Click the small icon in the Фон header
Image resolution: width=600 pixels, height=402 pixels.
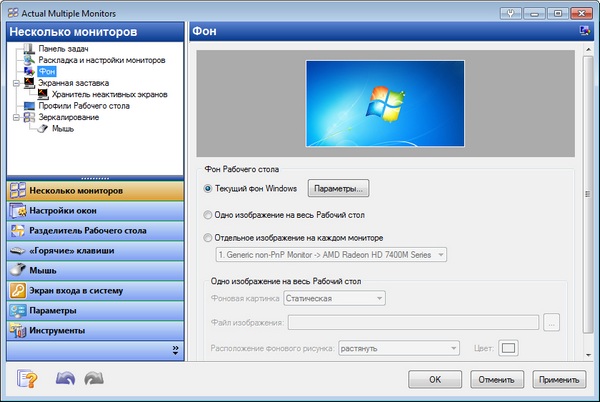pos(583,32)
